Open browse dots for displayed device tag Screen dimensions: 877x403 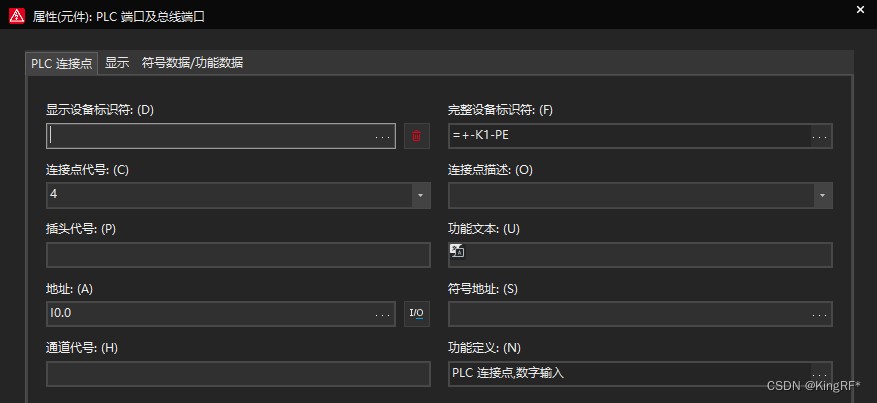click(x=384, y=136)
